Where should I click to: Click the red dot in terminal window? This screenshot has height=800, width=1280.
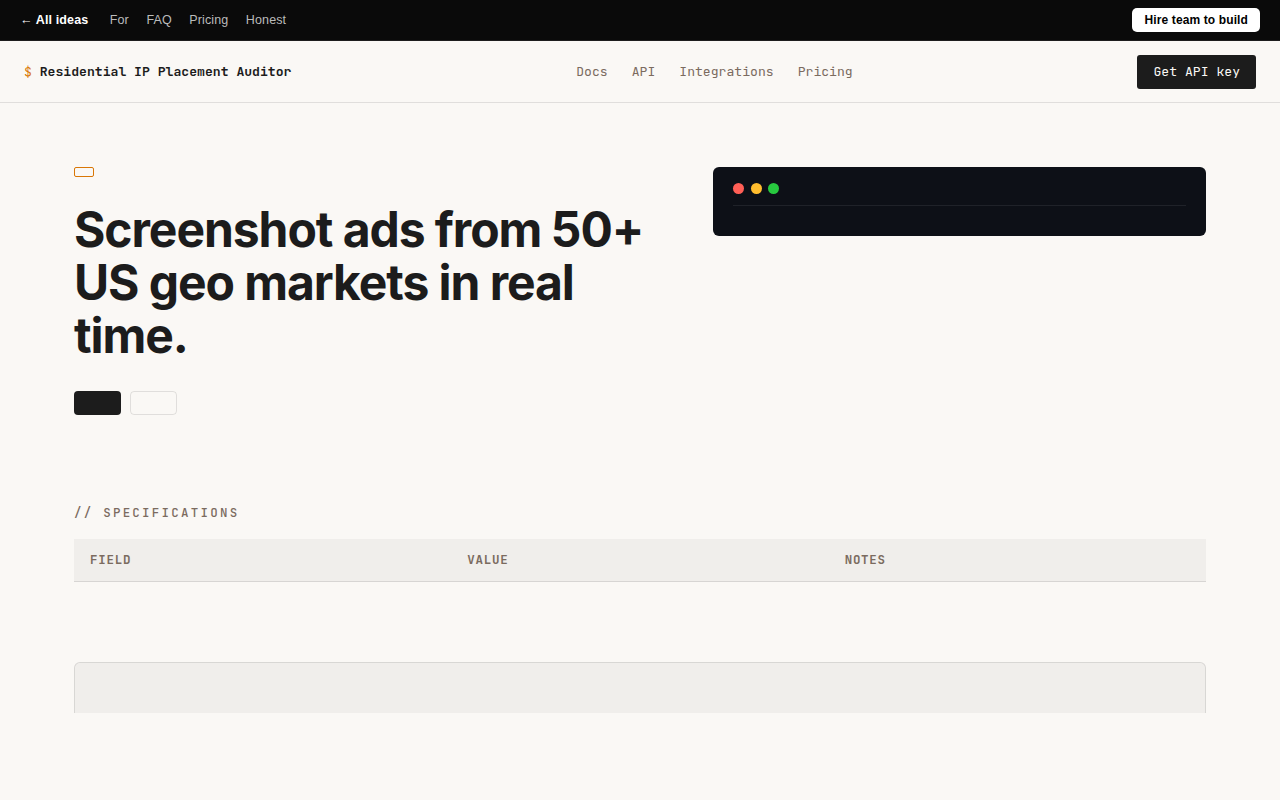point(738,188)
